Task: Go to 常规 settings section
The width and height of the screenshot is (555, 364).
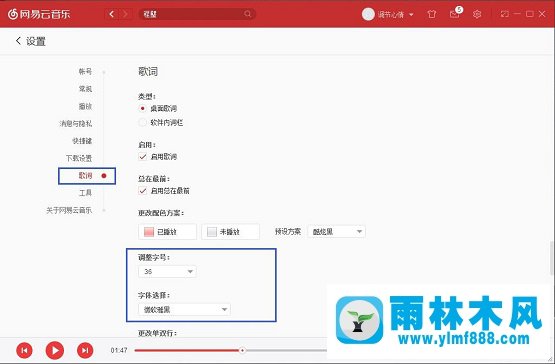Action: pos(85,89)
